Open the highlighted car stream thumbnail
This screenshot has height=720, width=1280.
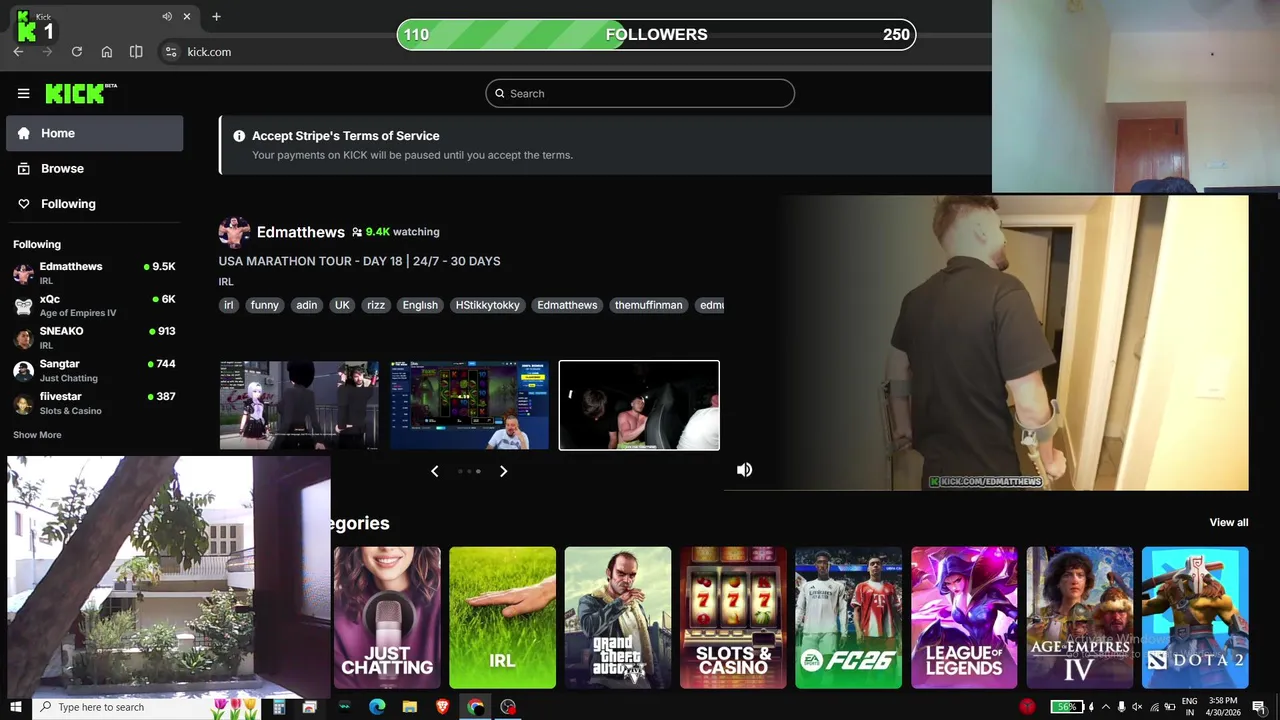pyautogui.click(x=639, y=405)
